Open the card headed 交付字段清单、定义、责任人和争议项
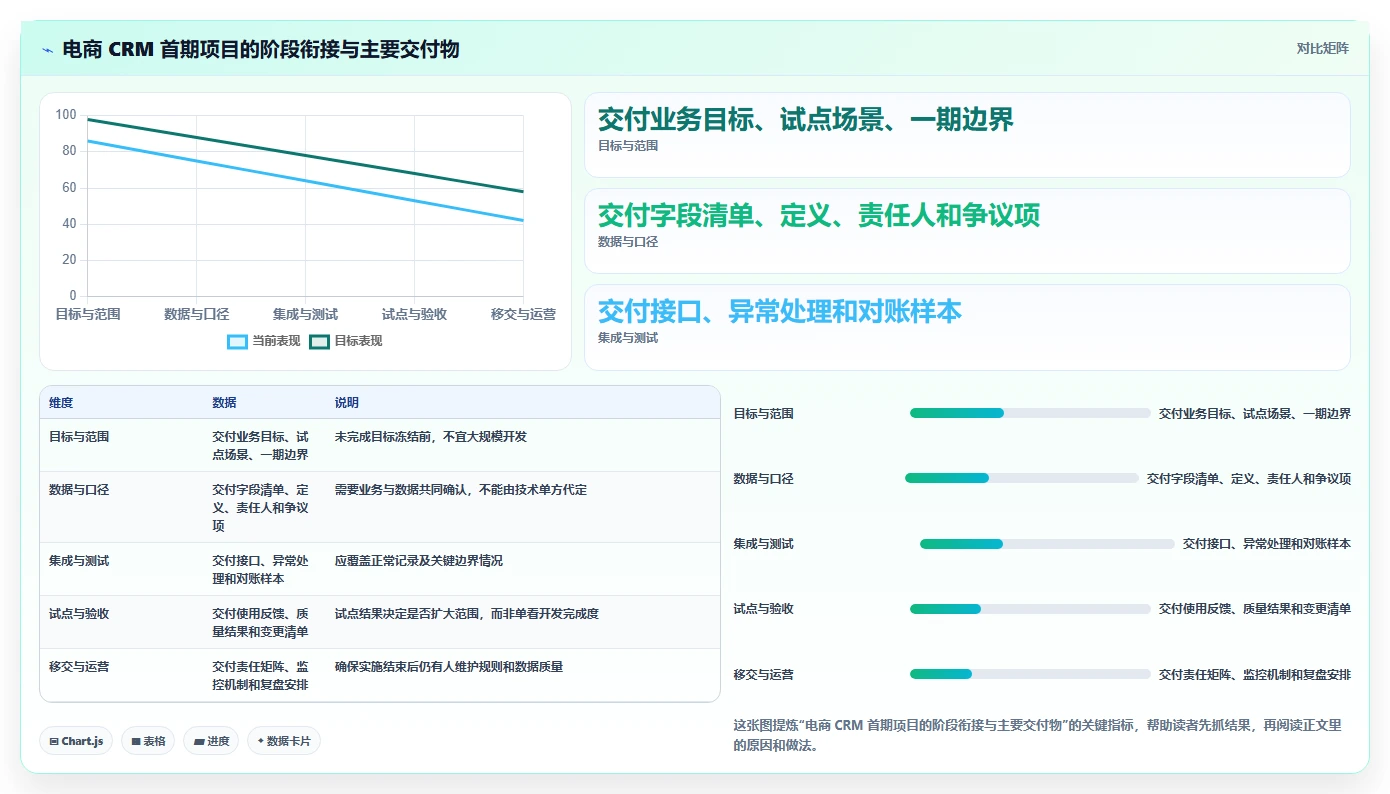 coord(967,231)
